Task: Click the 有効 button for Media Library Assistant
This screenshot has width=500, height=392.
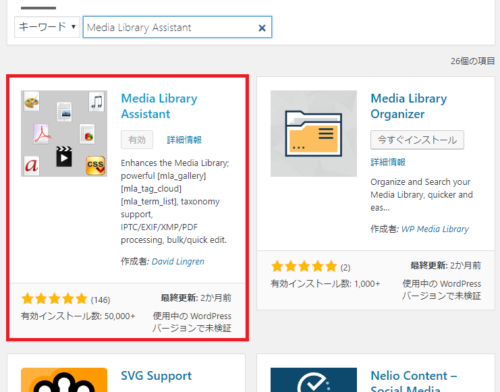Action: [x=137, y=140]
